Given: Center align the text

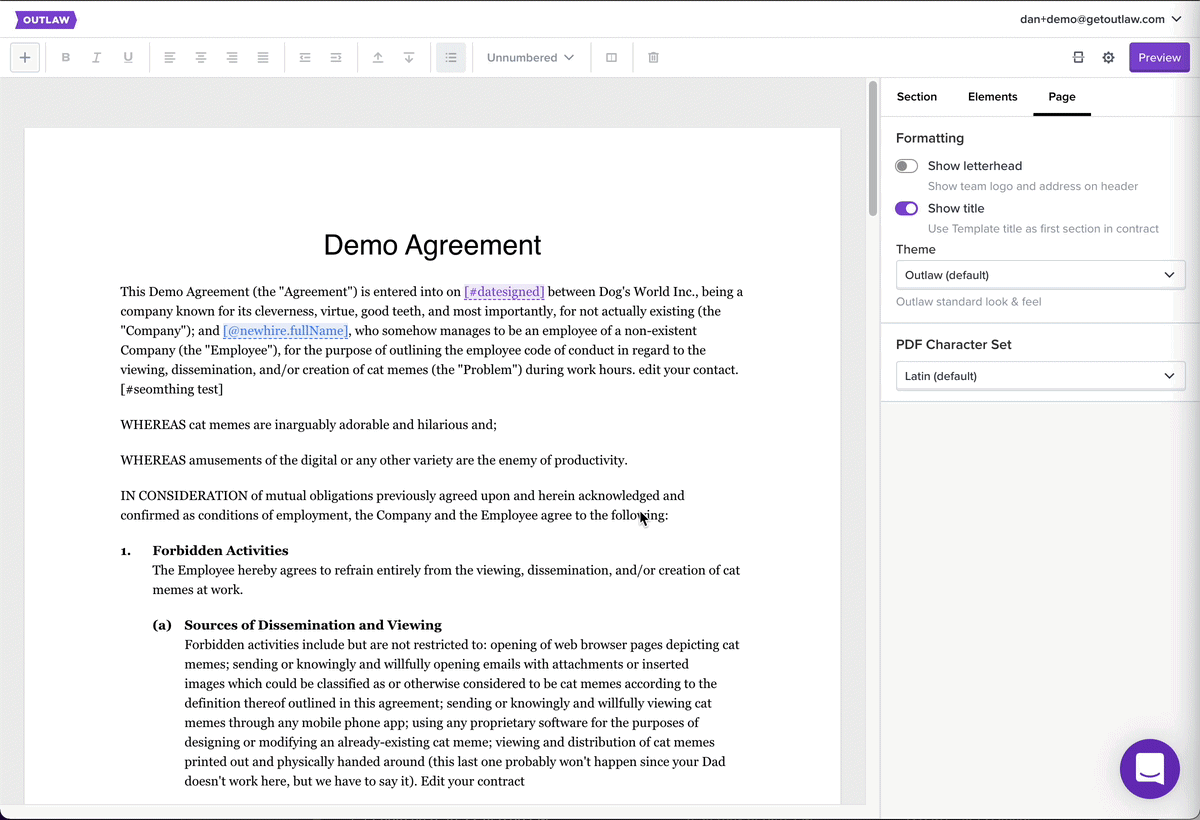Looking at the screenshot, I should coord(201,58).
